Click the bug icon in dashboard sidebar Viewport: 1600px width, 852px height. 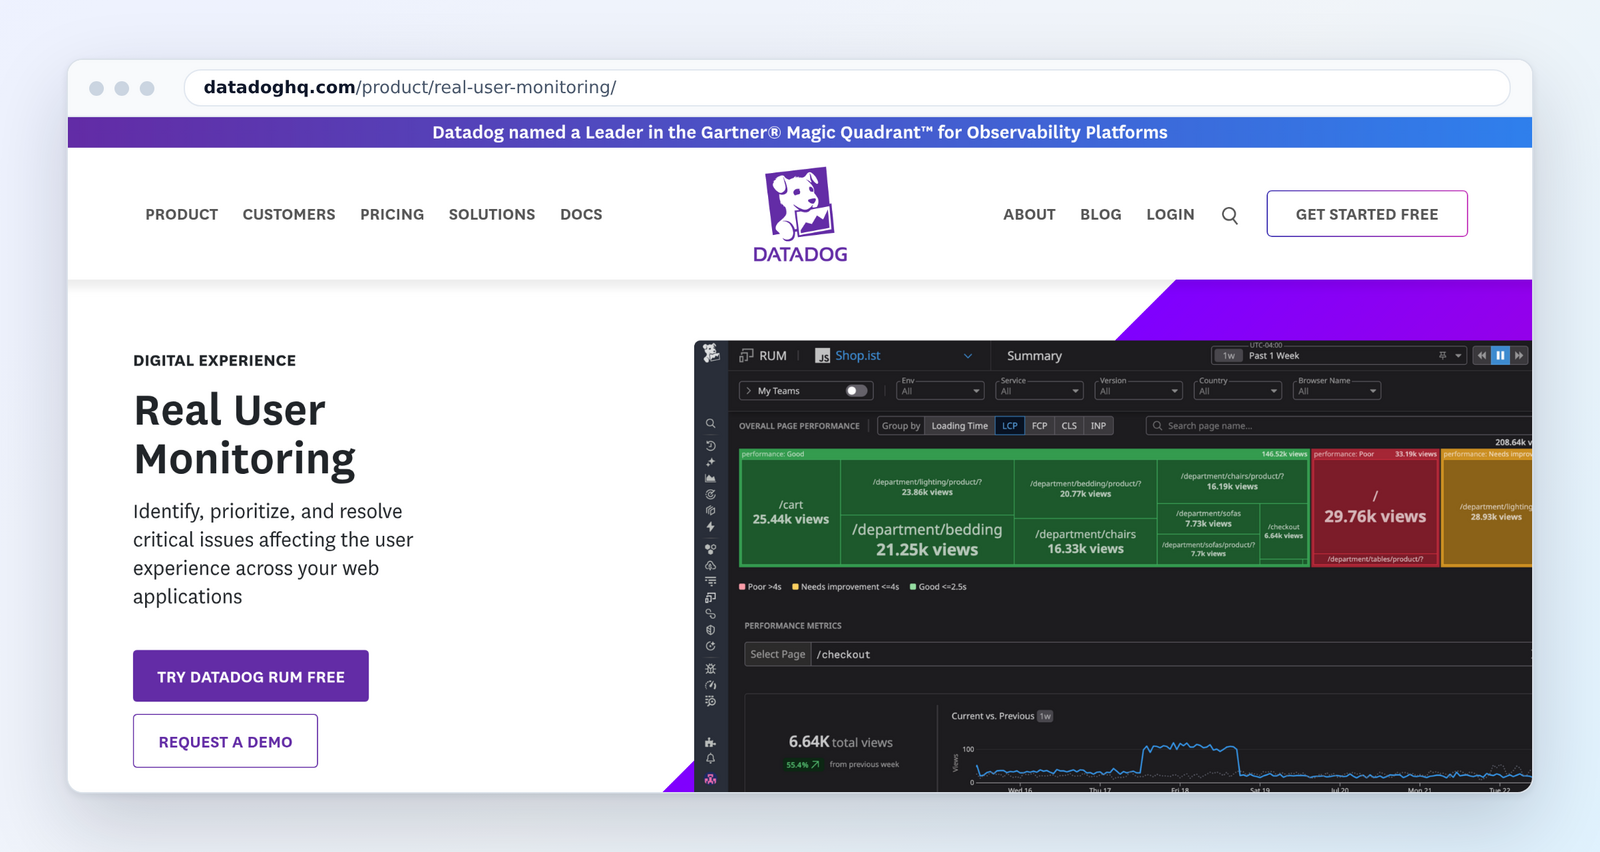710,668
